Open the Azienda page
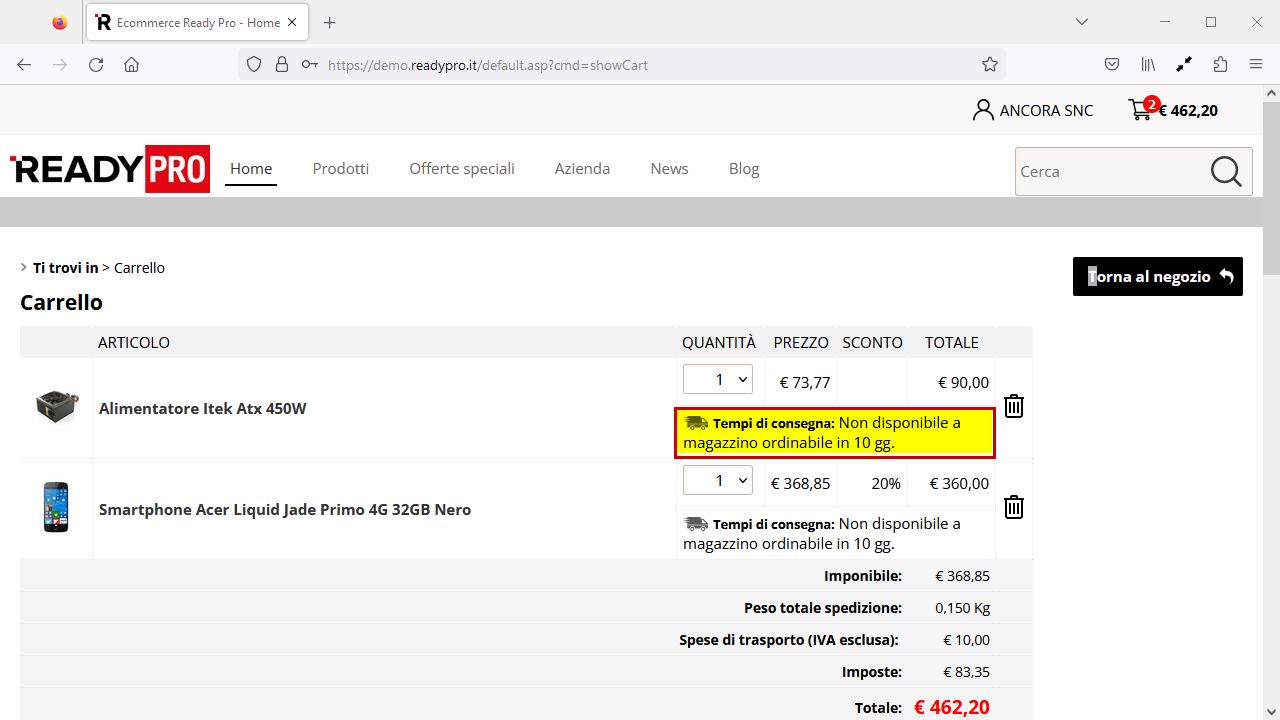 click(x=582, y=169)
